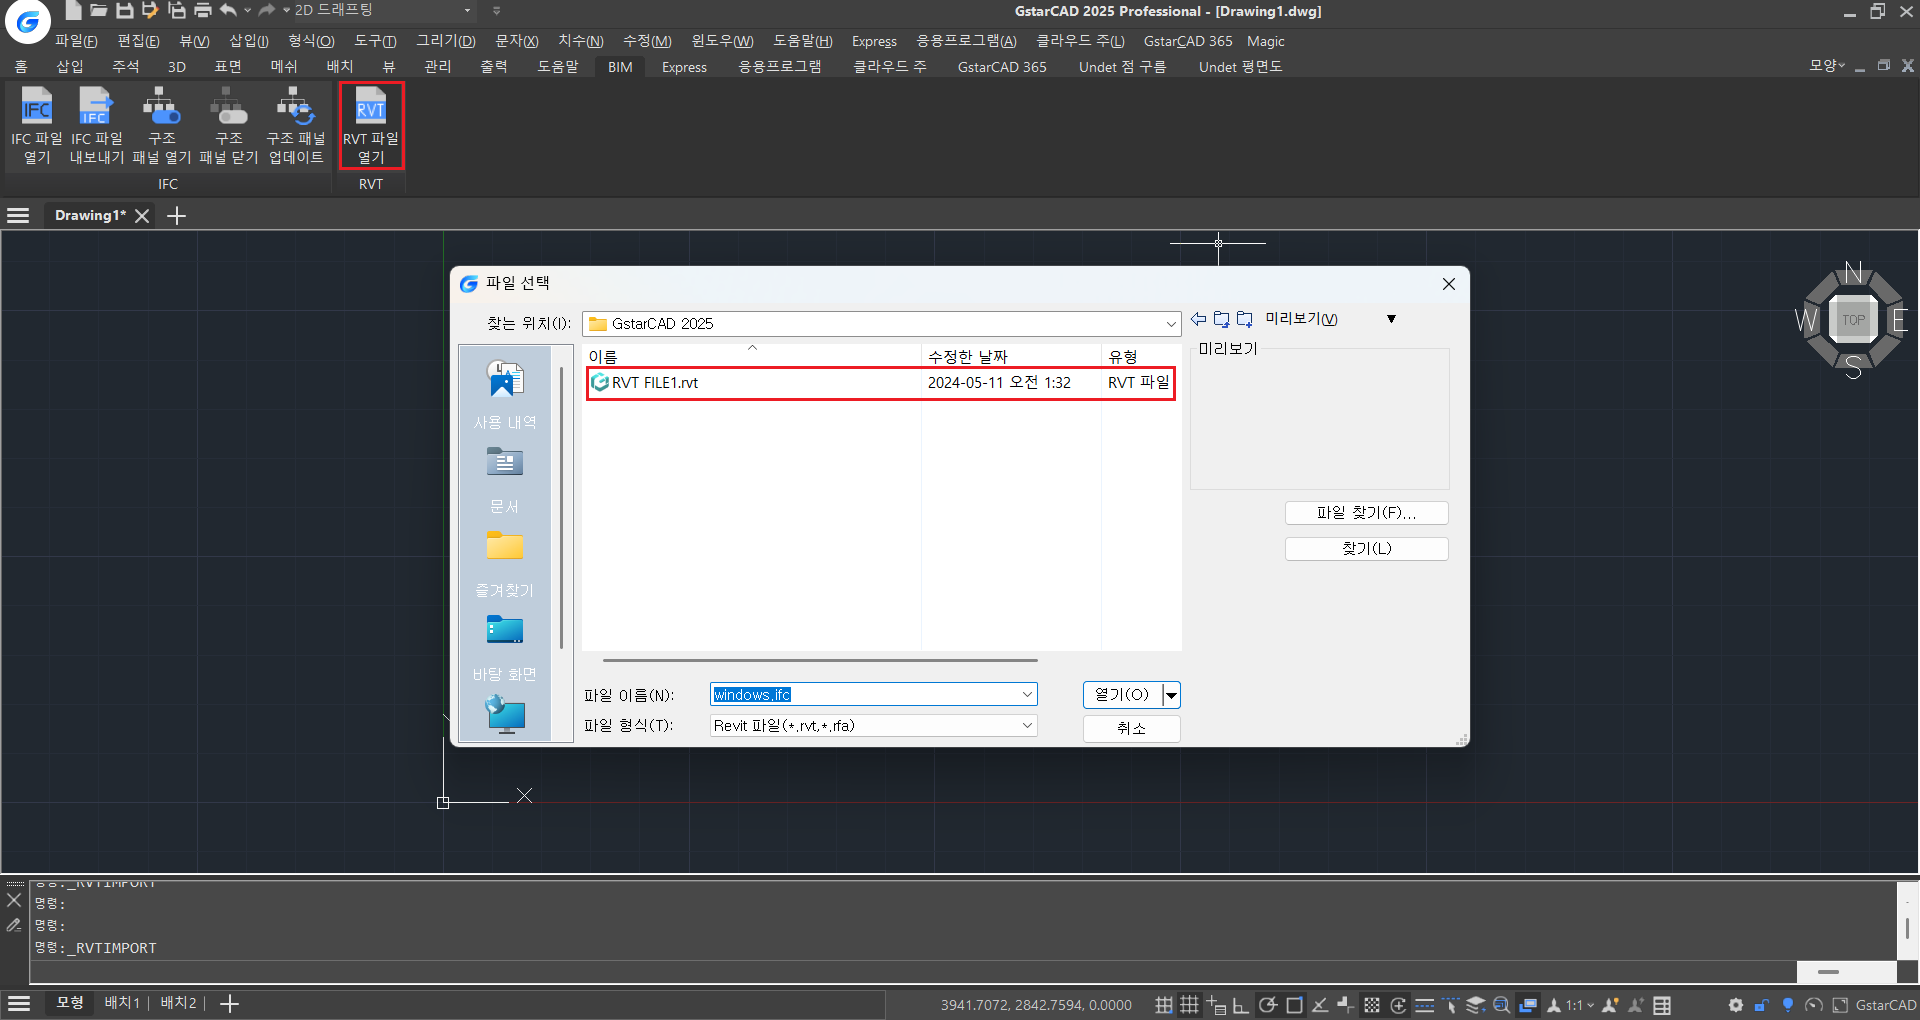Screen dimensions: 1920x1020
Task: Expand the 미리보기 view options arrow
Action: [1391, 319]
